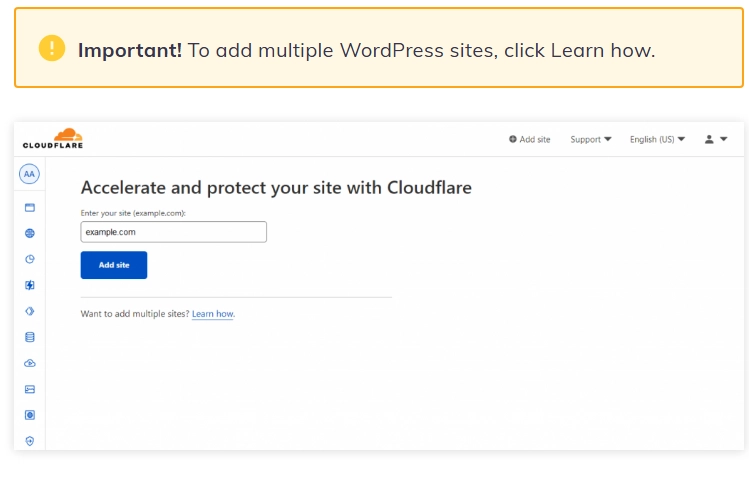This screenshot has width=749, height=478.
Task: Open the lightning bolt speed icon
Action: (x=30, y=285)
